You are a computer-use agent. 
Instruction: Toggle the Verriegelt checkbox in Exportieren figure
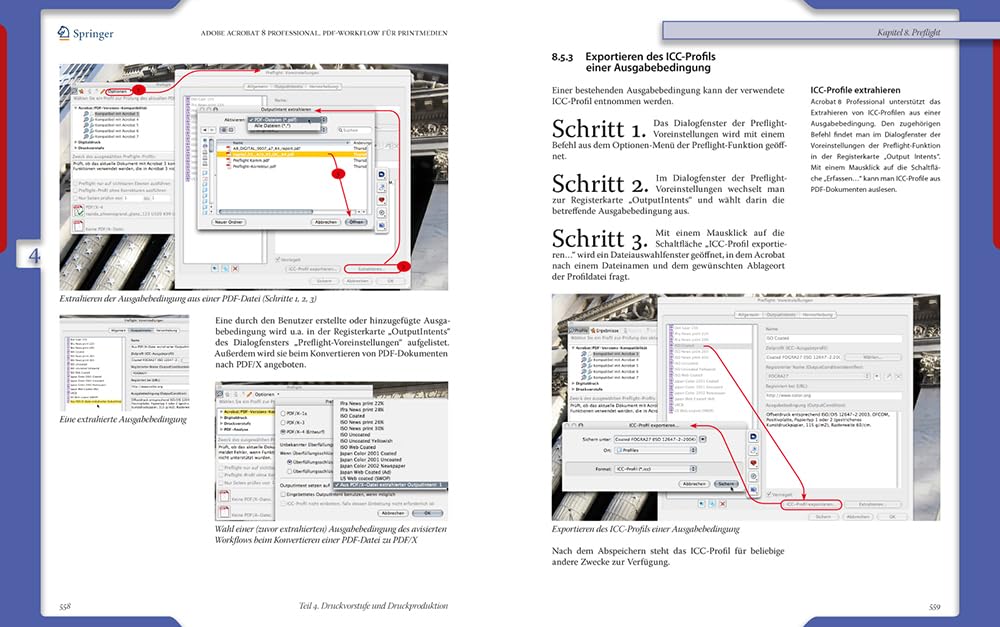pyautogui.click(x=769, y=494)
